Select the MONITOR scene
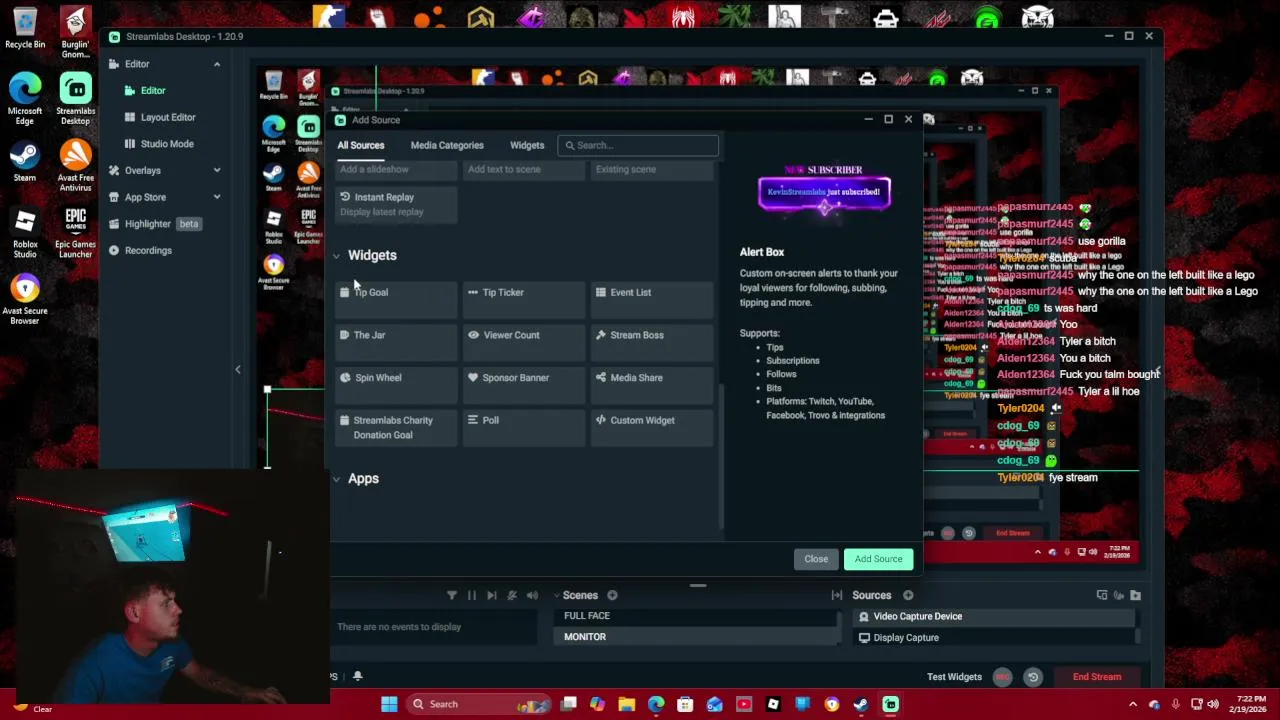Viewport: 1280px width, 720px height. [x=697, y=637]
